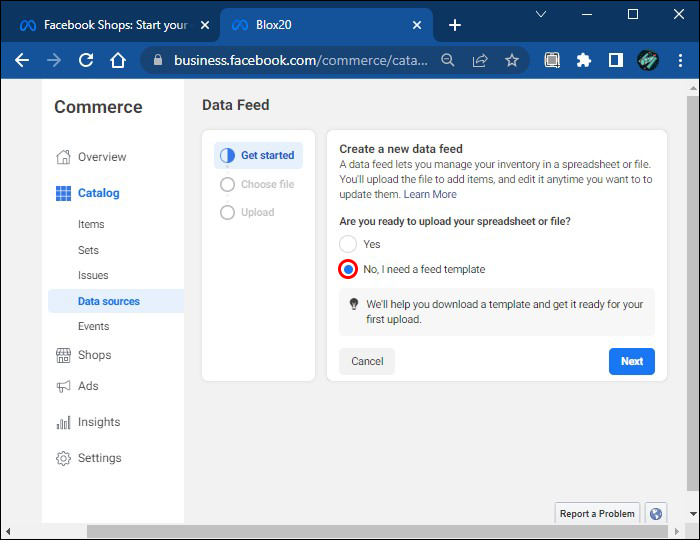Bookmark page with star icon

[x=512, y=60]
